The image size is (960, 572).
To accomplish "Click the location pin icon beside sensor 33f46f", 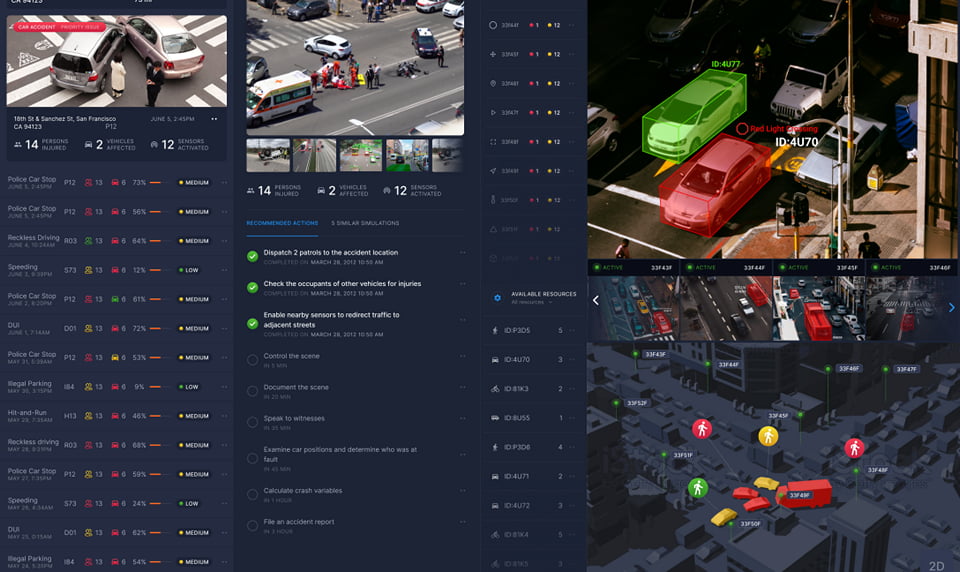I will tap(493, 83).
